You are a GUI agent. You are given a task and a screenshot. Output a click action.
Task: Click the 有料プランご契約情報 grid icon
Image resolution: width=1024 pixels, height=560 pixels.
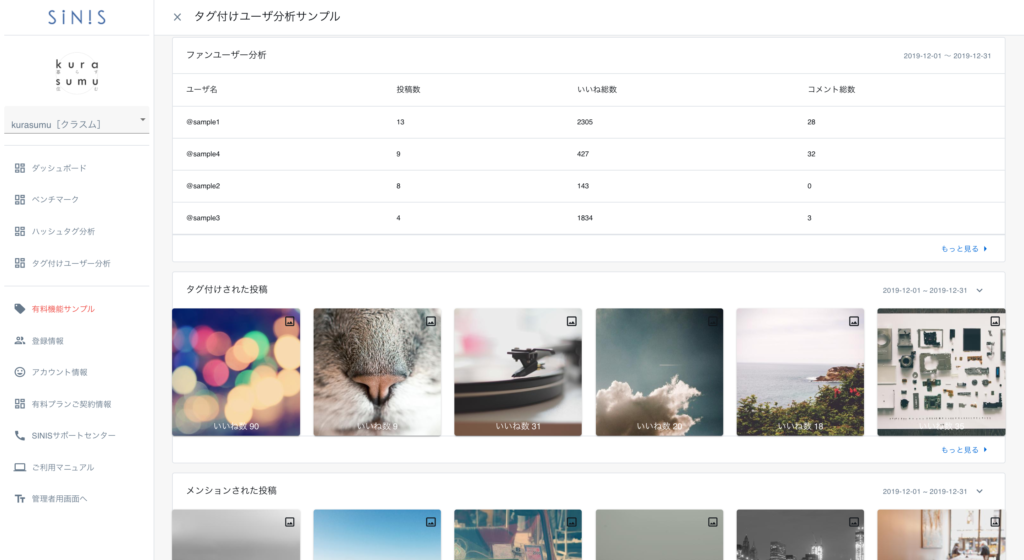tap(20, 403)
